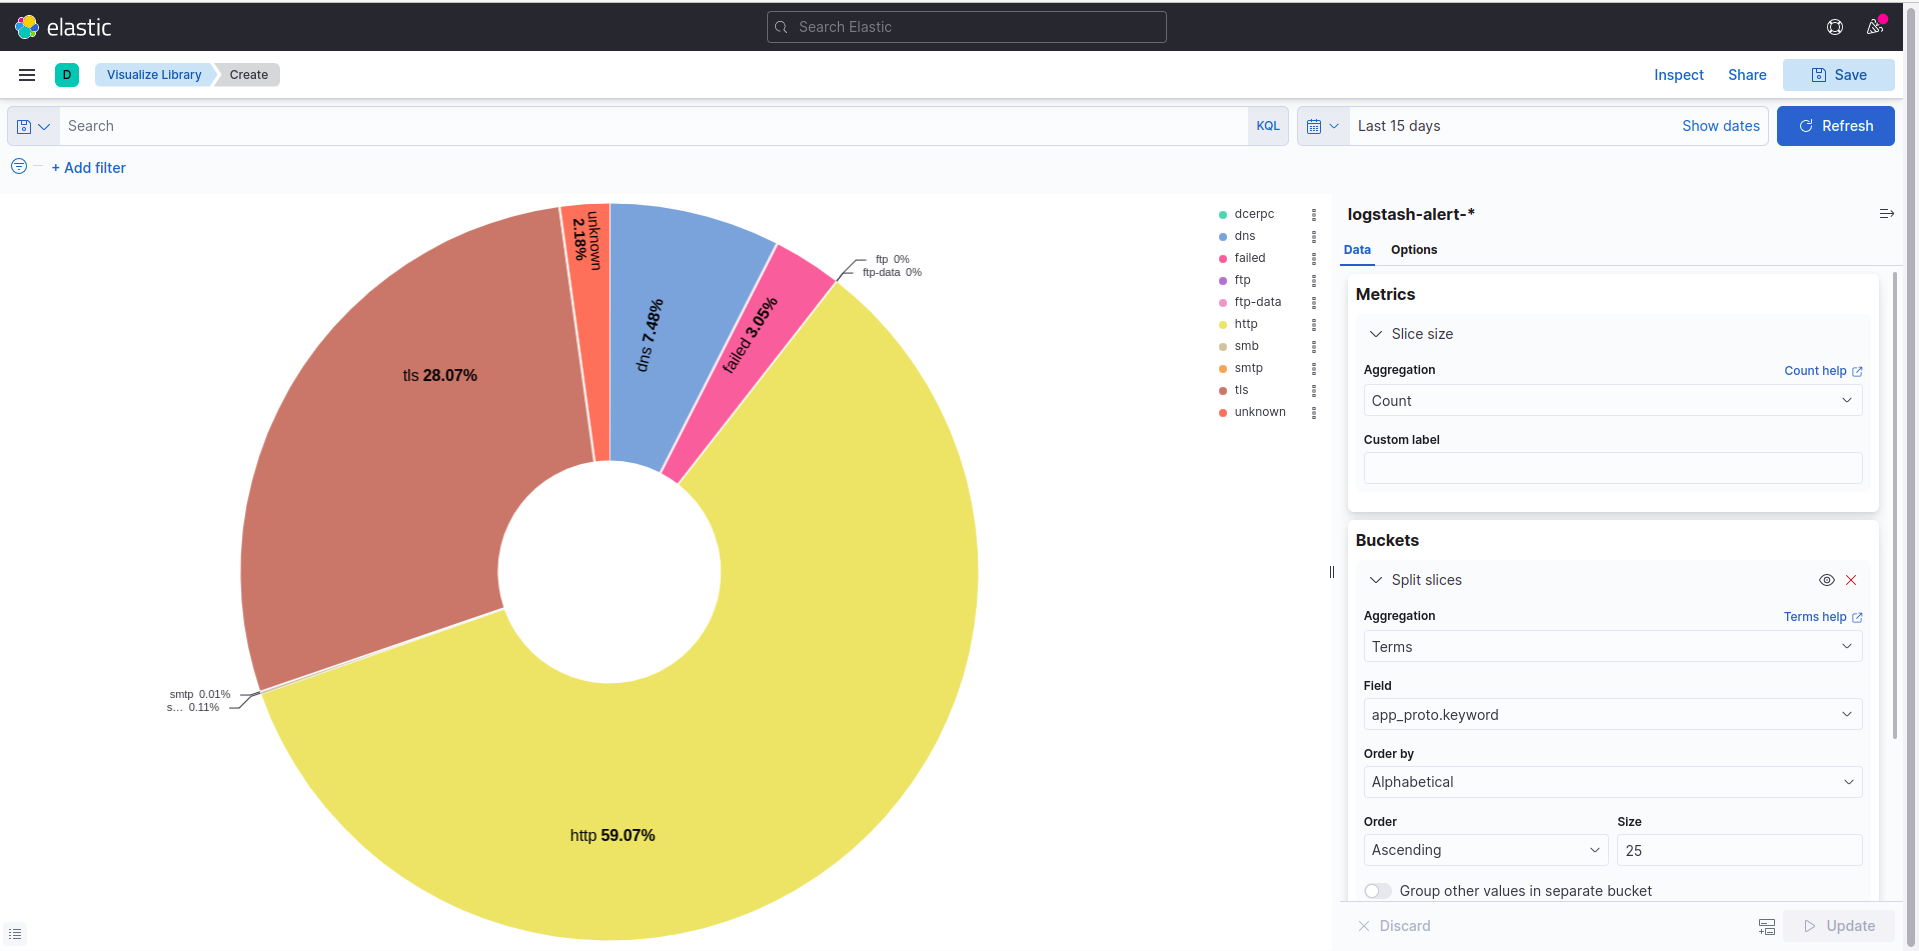Go to Visualize Library breadcrumb
This screenshot has height=951, width=1919.
coord(154,75)
